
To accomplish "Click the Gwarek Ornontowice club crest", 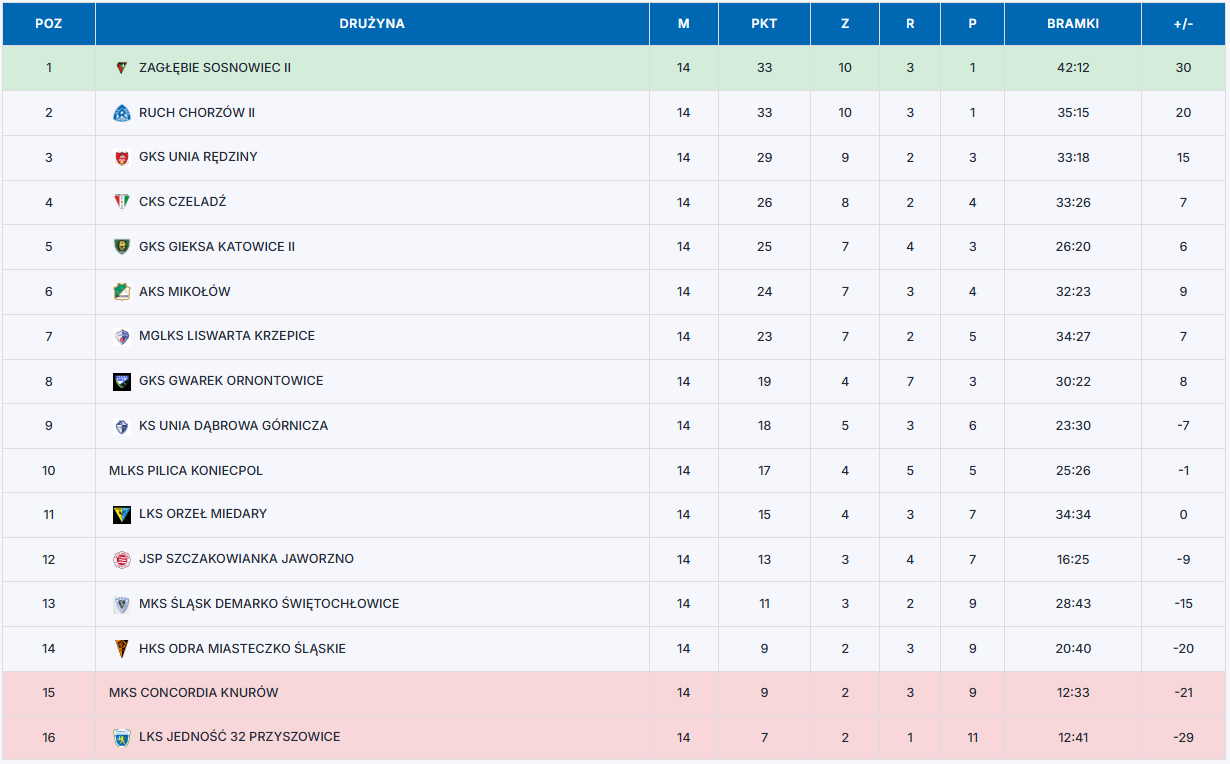I will [x=122, y=381].
